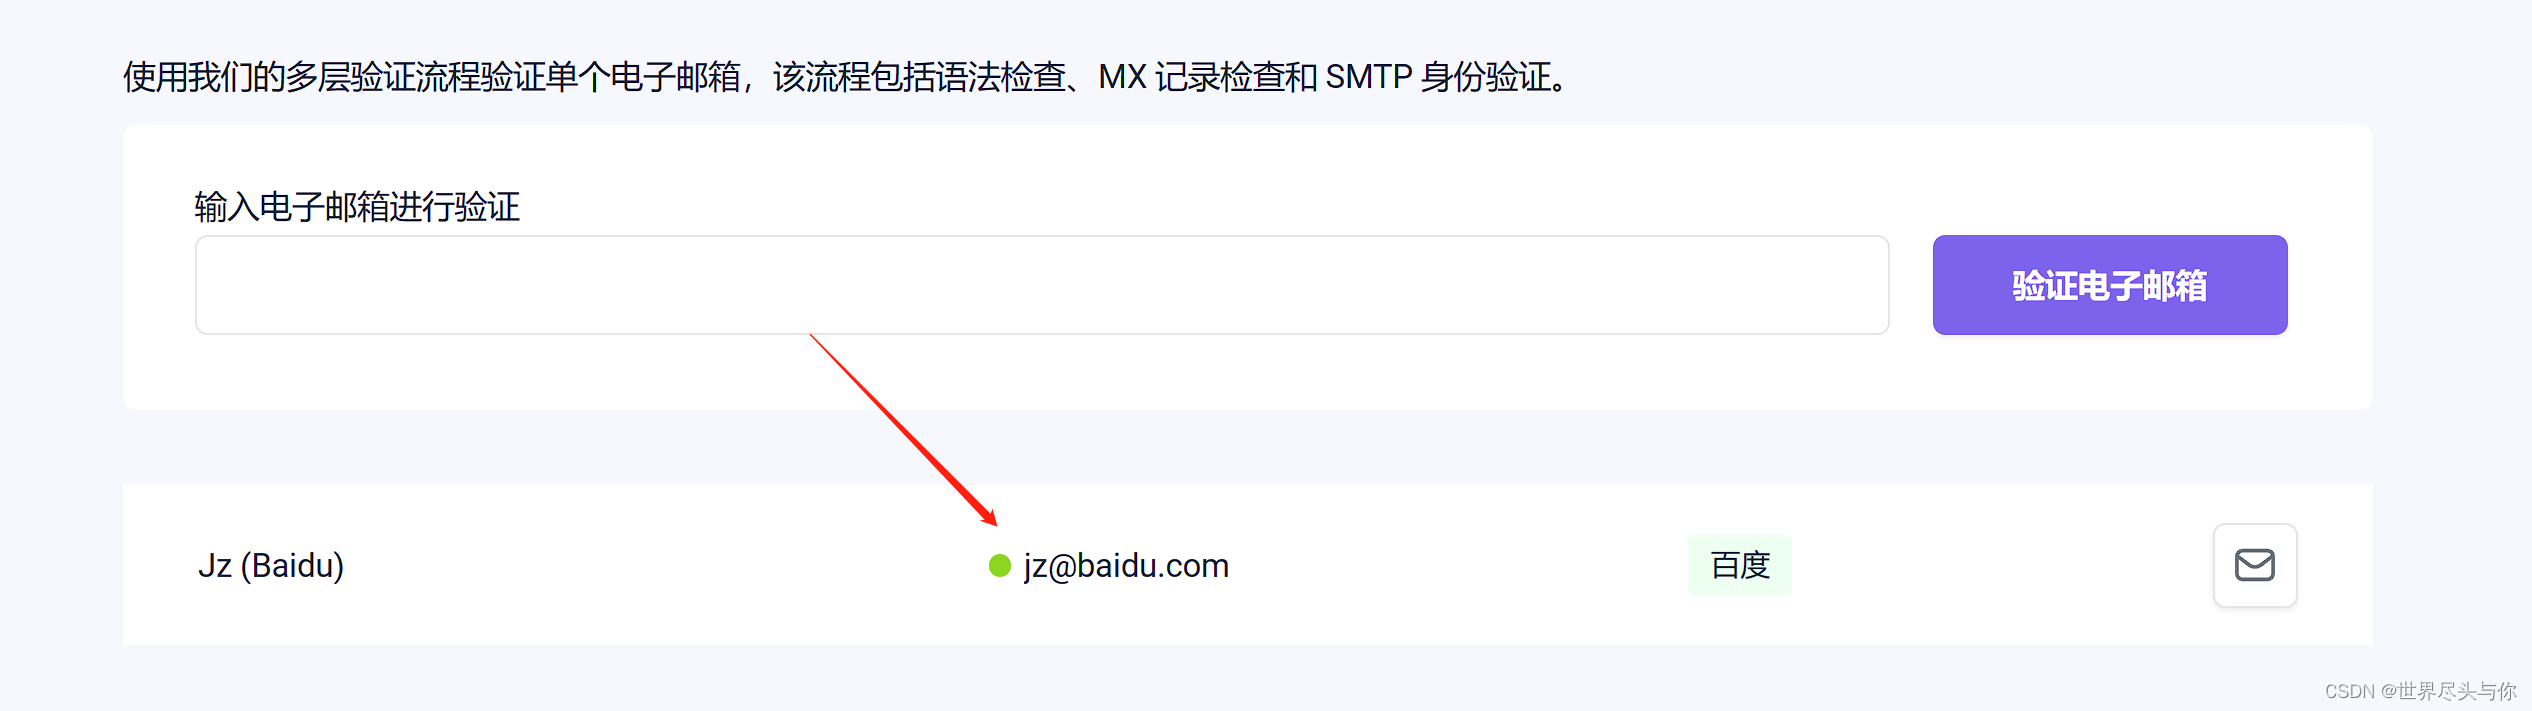Screen dimensions: 2532x711
Task: Focus the email verification input field
Action: click(1042, 285)
